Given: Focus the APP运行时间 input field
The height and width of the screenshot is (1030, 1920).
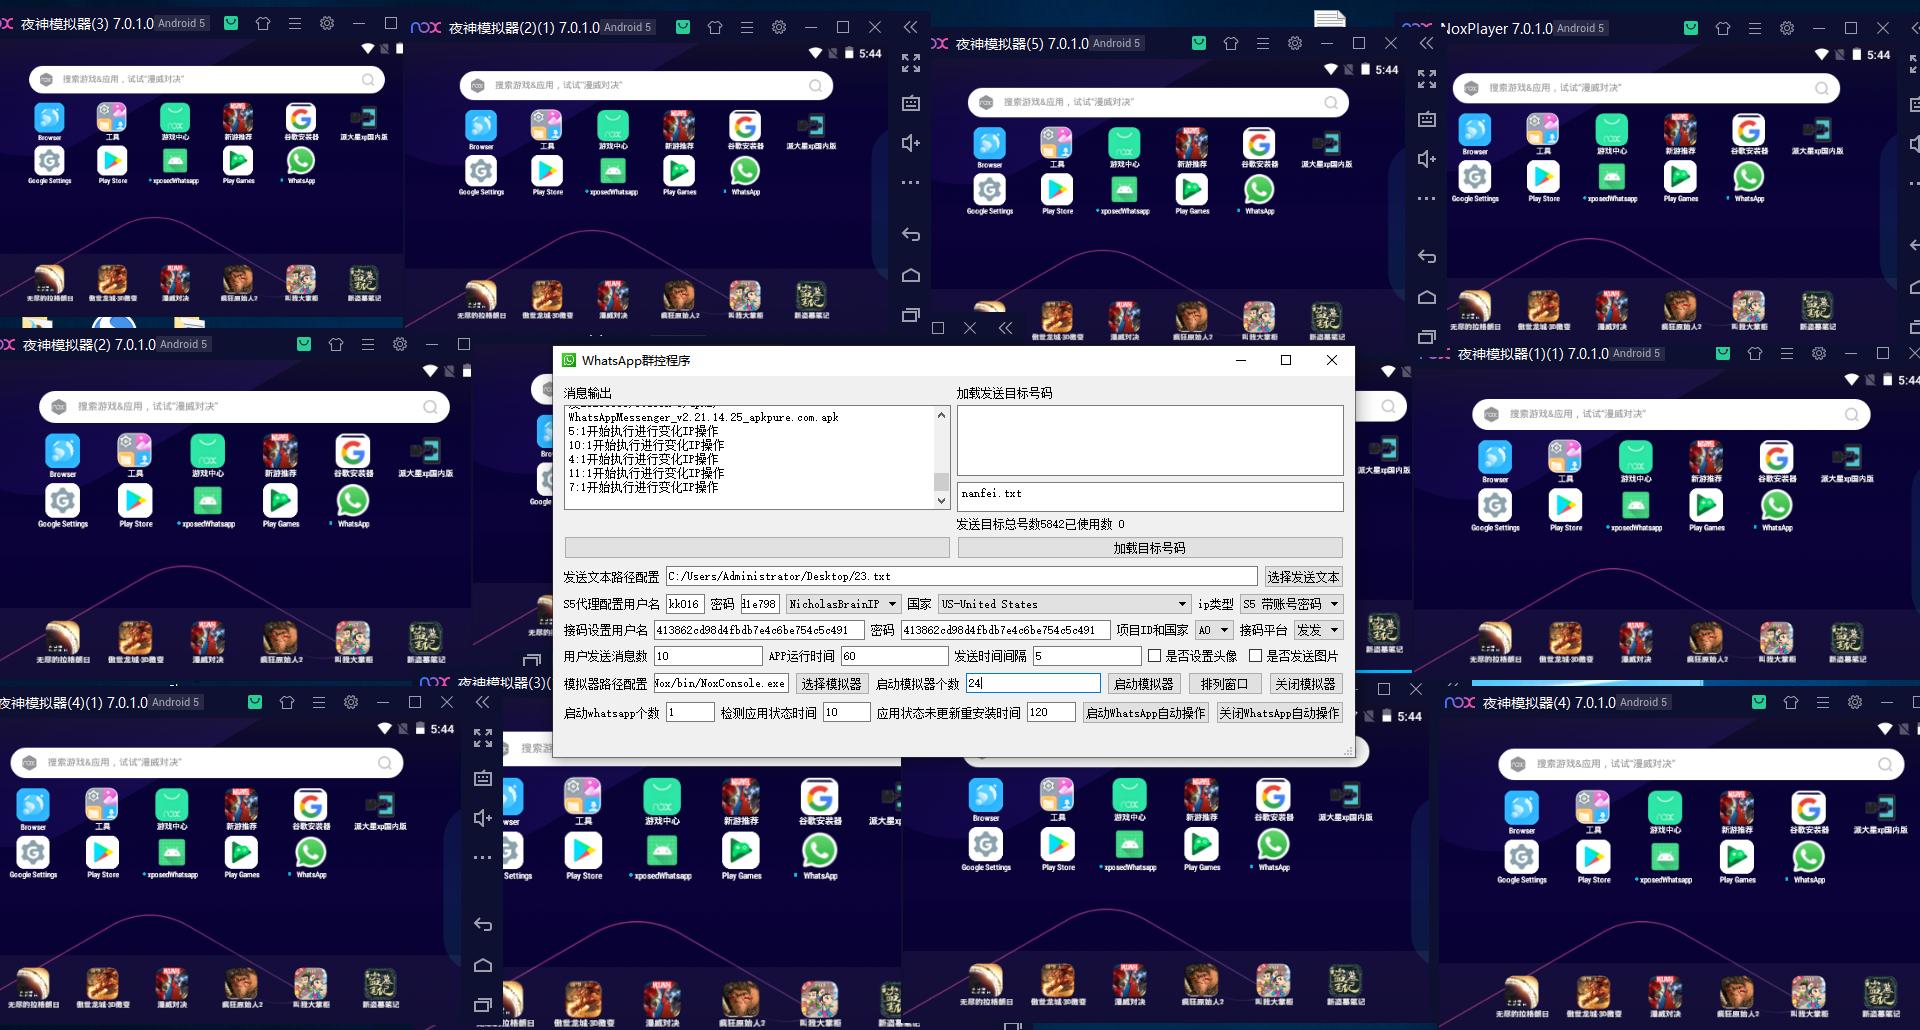Looking at the screenshot, I should tap(894, 656).
